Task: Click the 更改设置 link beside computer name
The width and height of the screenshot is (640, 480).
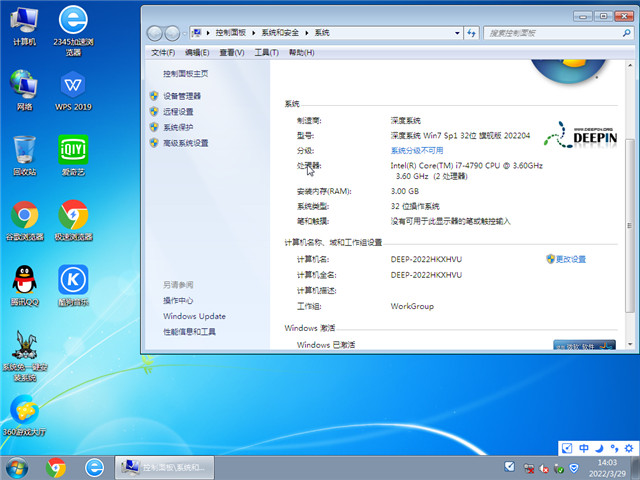Action: [570, 259]
